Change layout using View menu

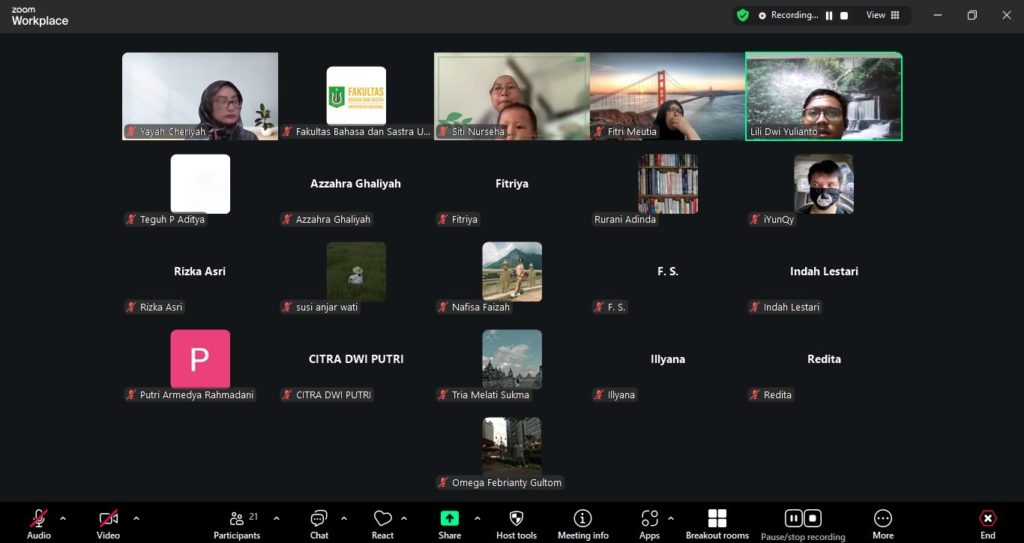click(x=882, y=15)
